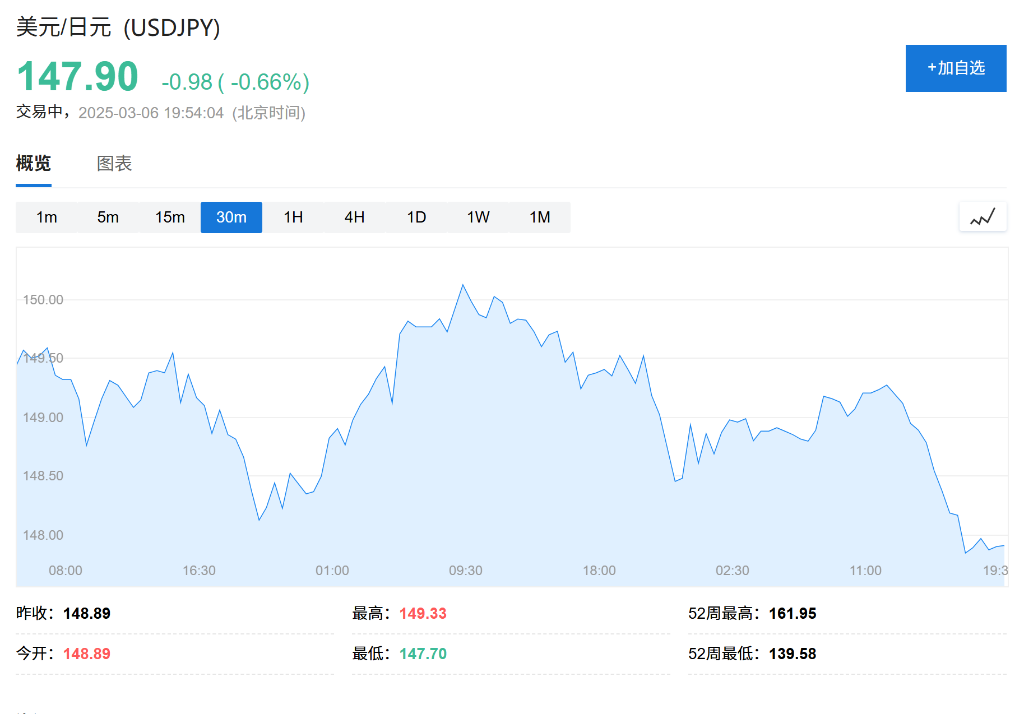The width and height of the screenshot is (1024, 714).
Task: Click the 最低 value 147.70
Action: click(x=423, y=654)
